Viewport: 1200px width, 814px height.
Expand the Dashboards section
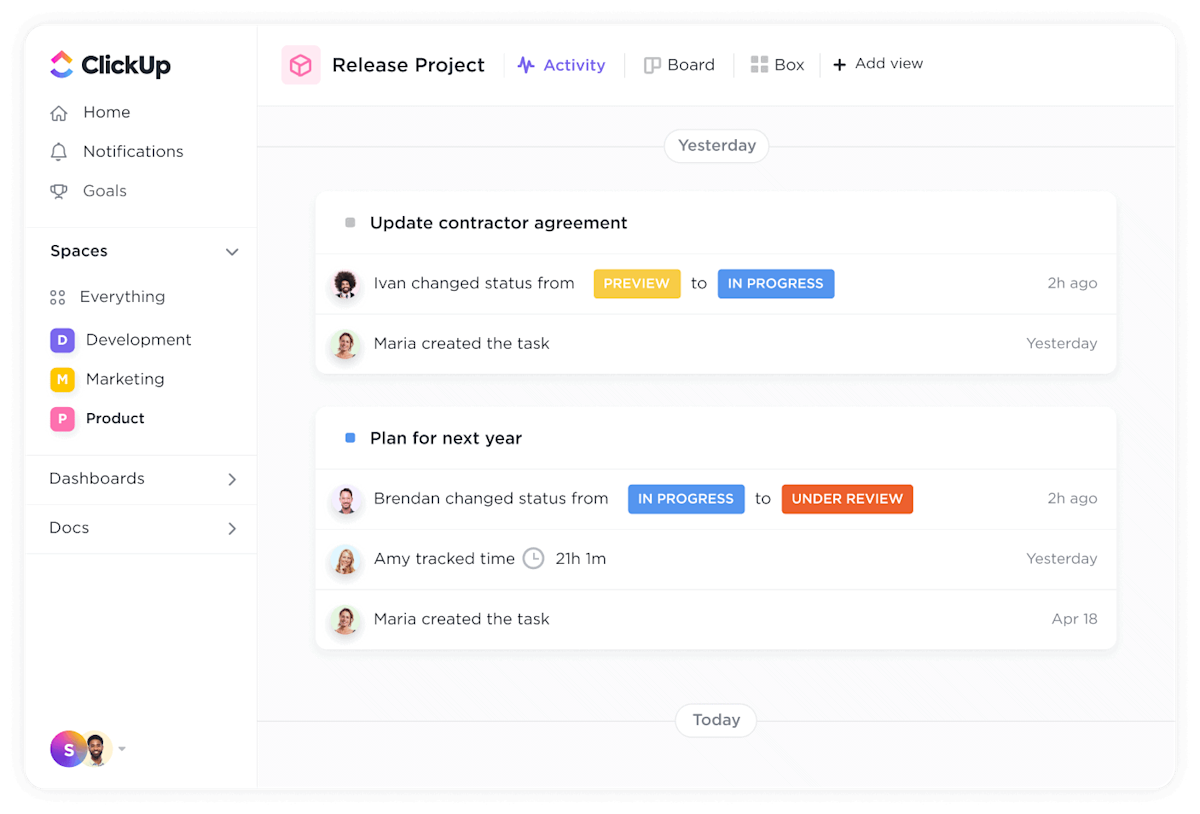[232, 479]
